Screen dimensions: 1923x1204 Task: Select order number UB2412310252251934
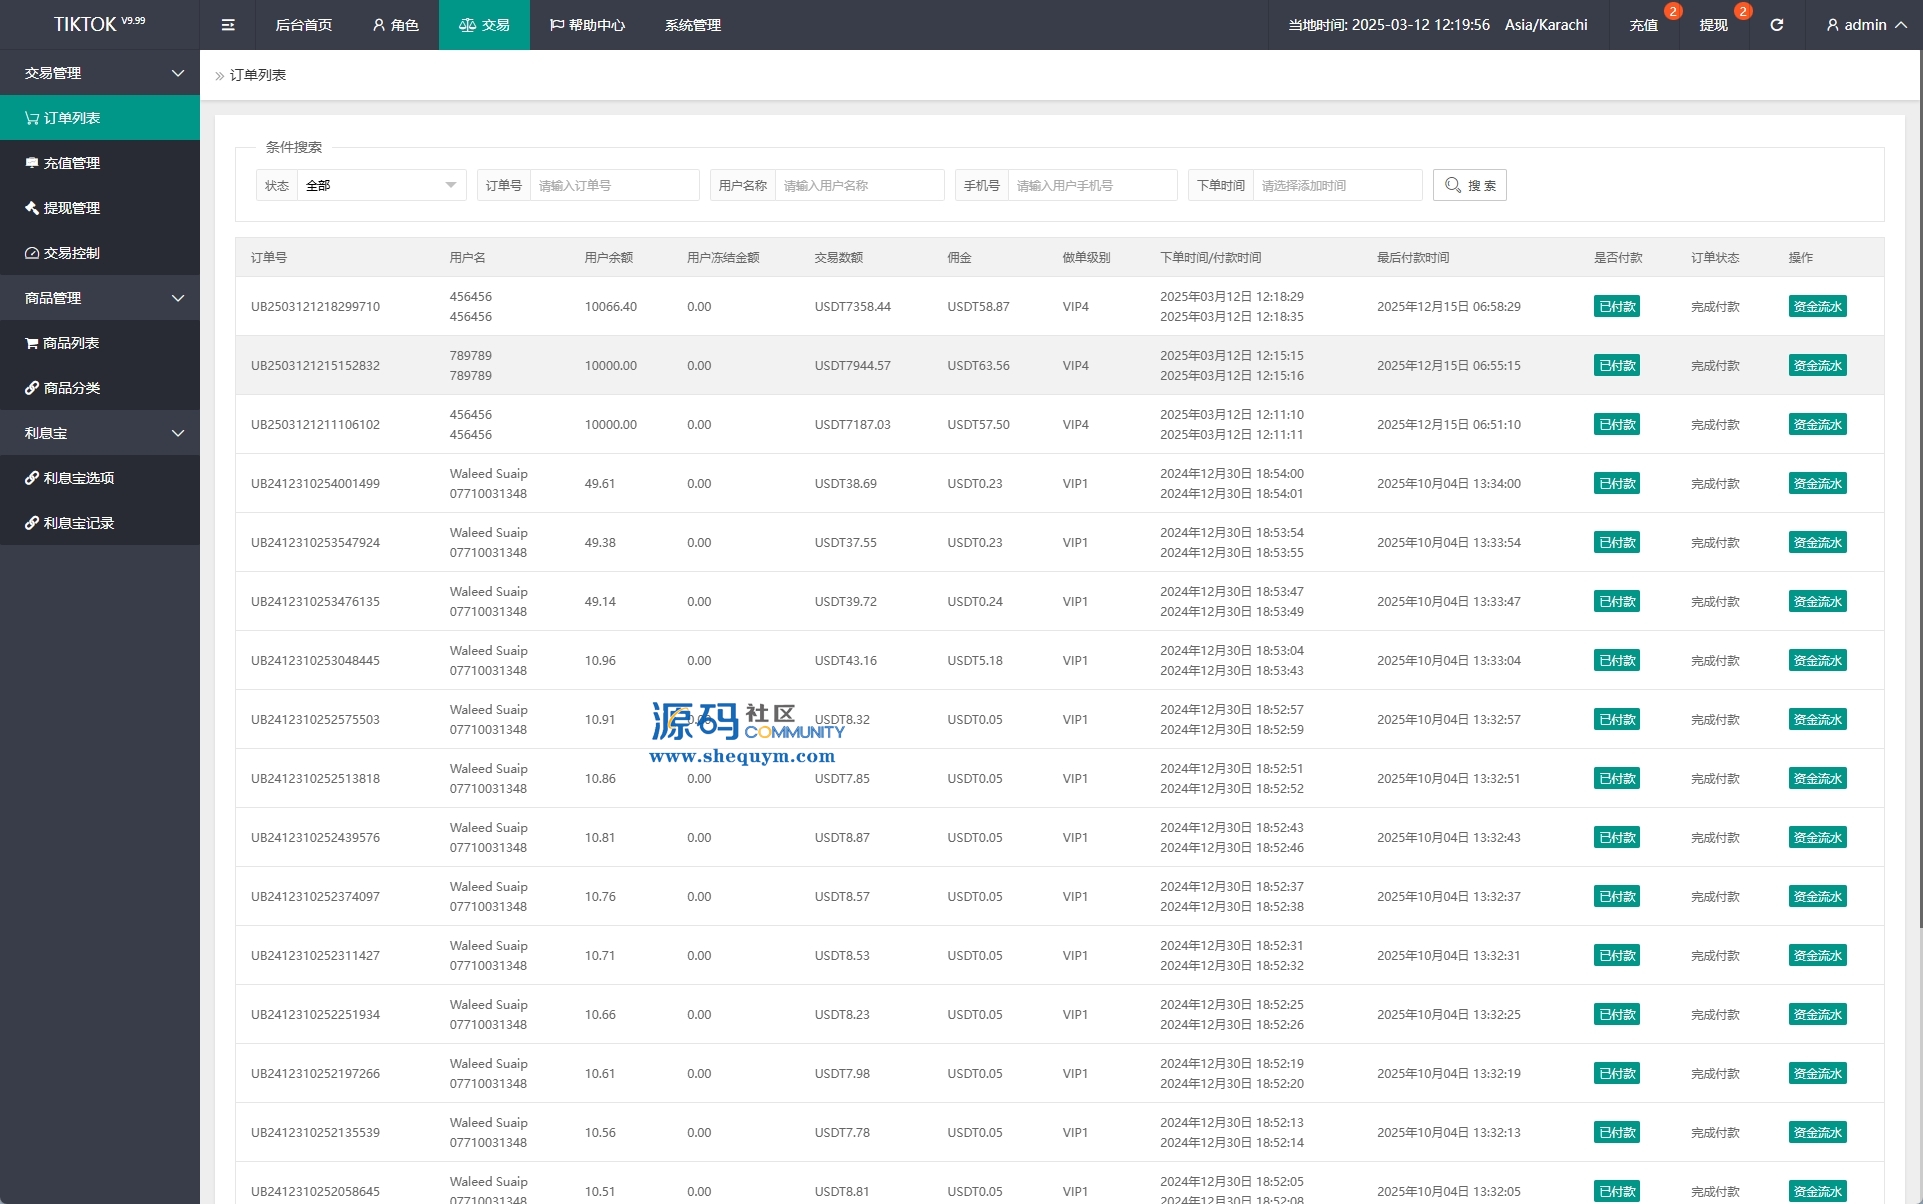(315, 1014)
